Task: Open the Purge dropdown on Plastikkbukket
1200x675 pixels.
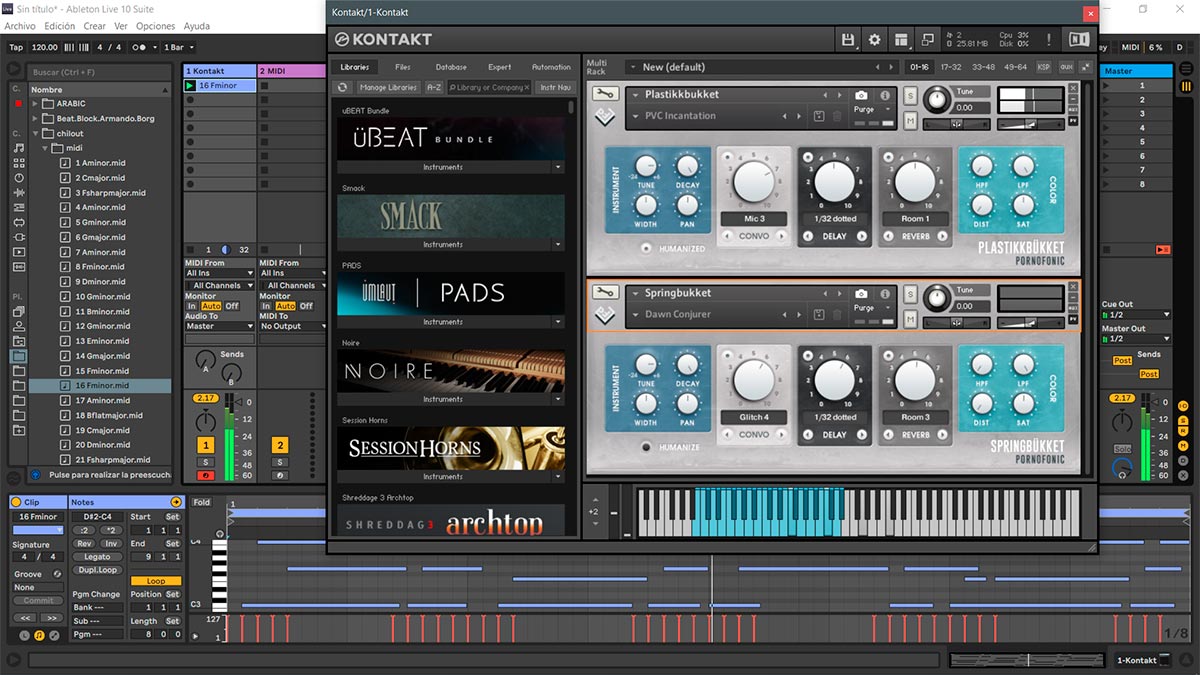Action: [870, 110]
